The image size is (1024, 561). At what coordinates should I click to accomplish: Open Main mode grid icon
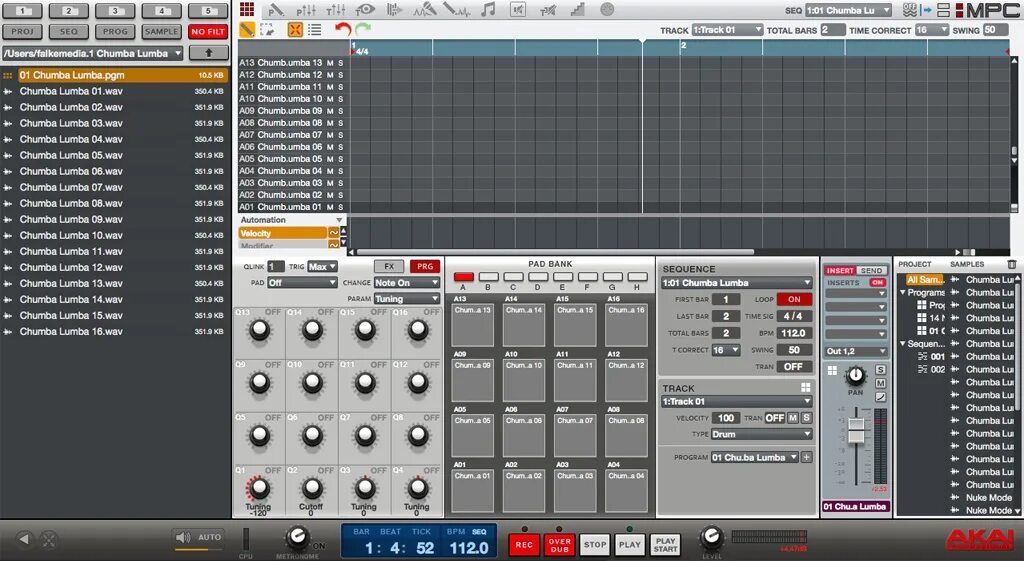tap(247, 9)
